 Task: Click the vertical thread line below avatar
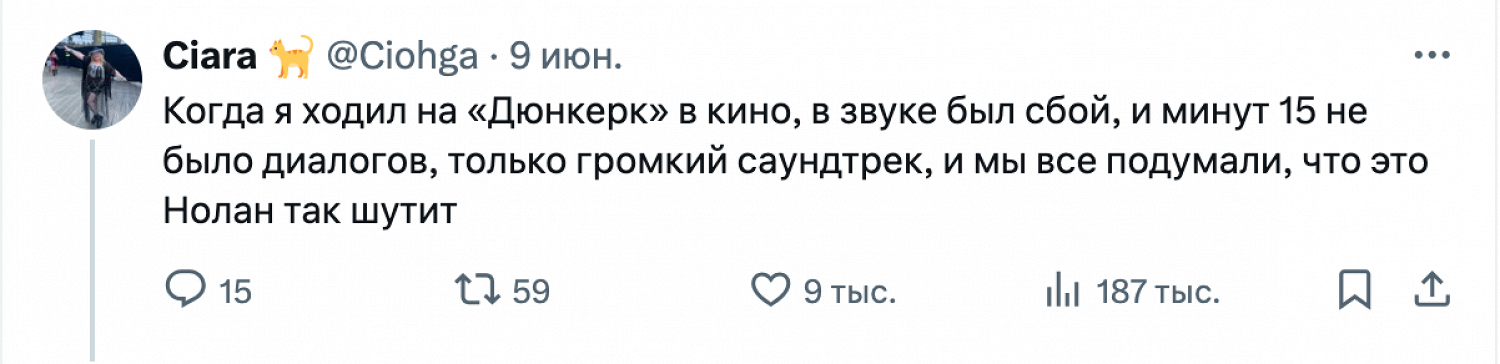click(x=92, y=250)
